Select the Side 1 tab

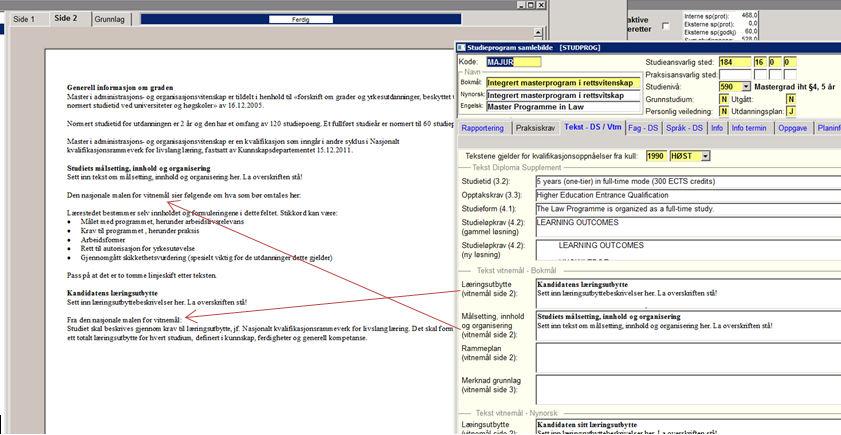25,19
